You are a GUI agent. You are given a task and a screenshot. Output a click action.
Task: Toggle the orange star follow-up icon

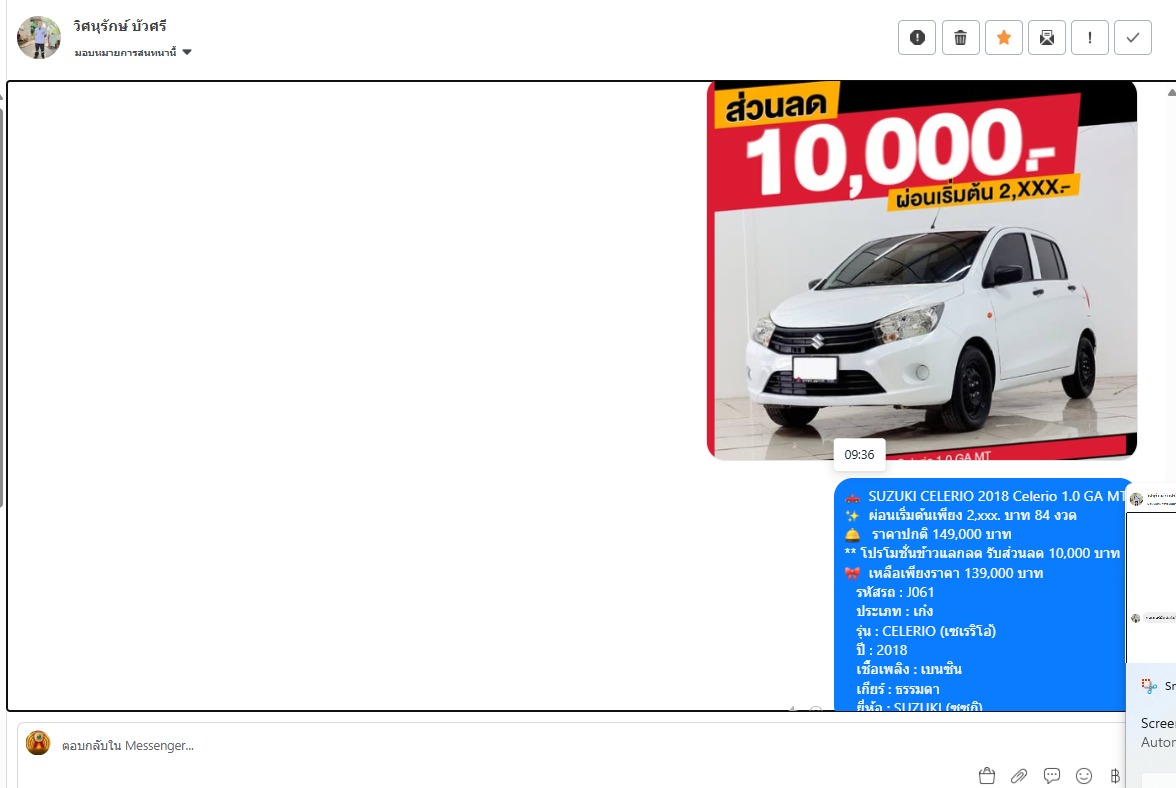(x=1004, y=37)
